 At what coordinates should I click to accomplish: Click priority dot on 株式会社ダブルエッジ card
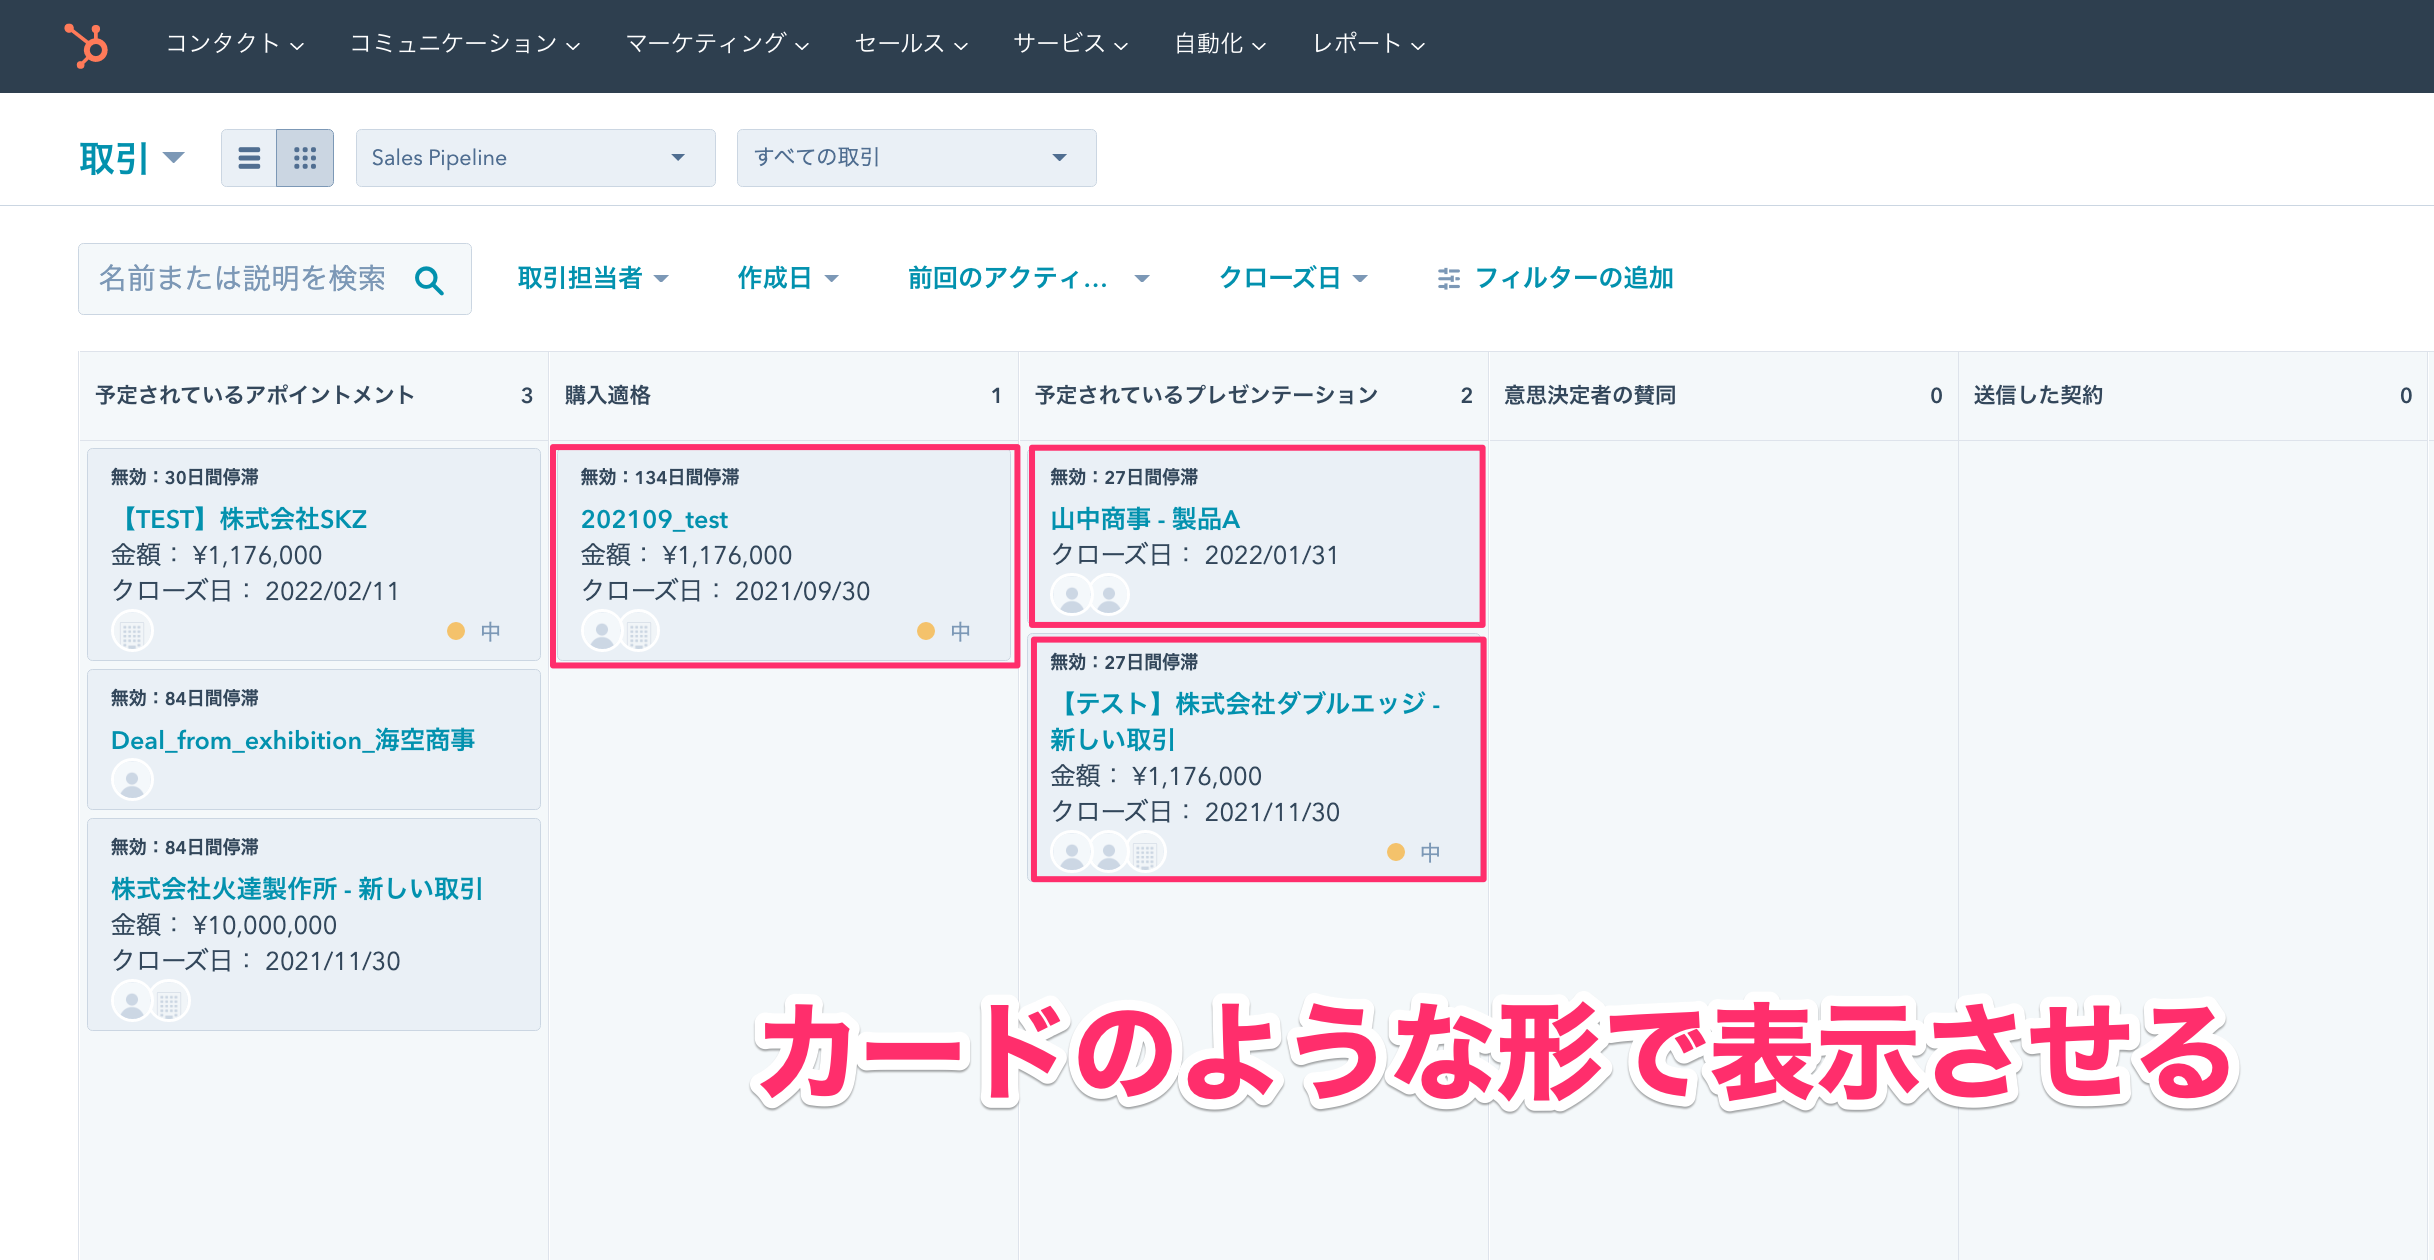tap(1396, 852)
